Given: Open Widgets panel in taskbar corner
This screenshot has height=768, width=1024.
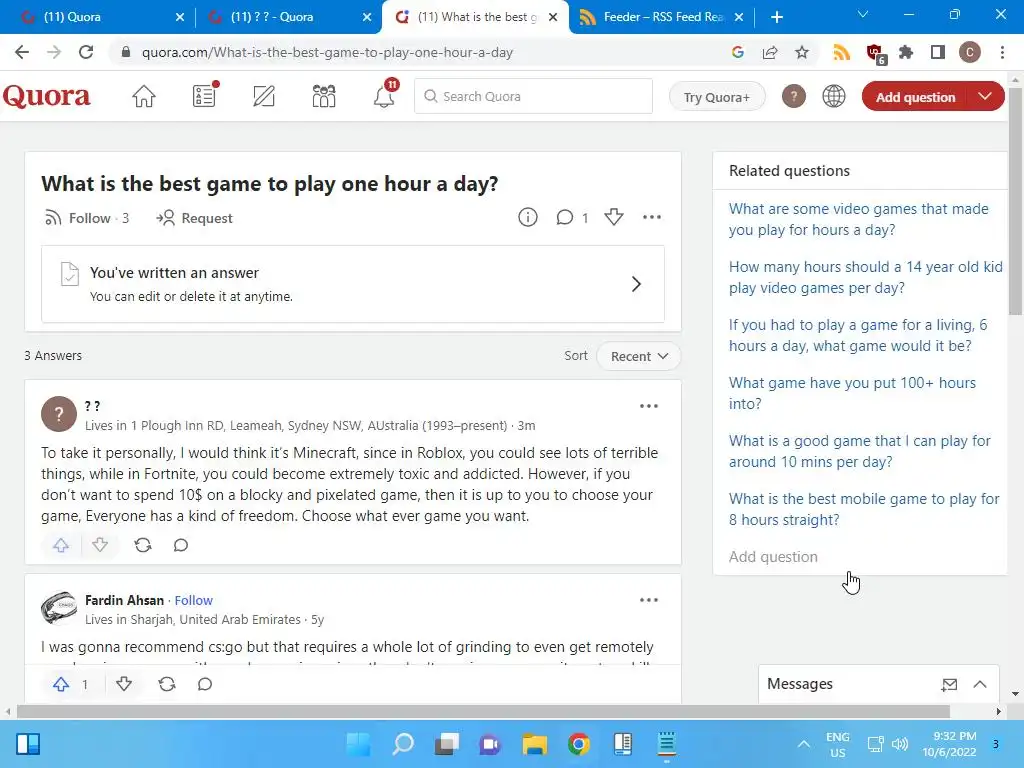Looking at the screenshot, I should (27, 744).
